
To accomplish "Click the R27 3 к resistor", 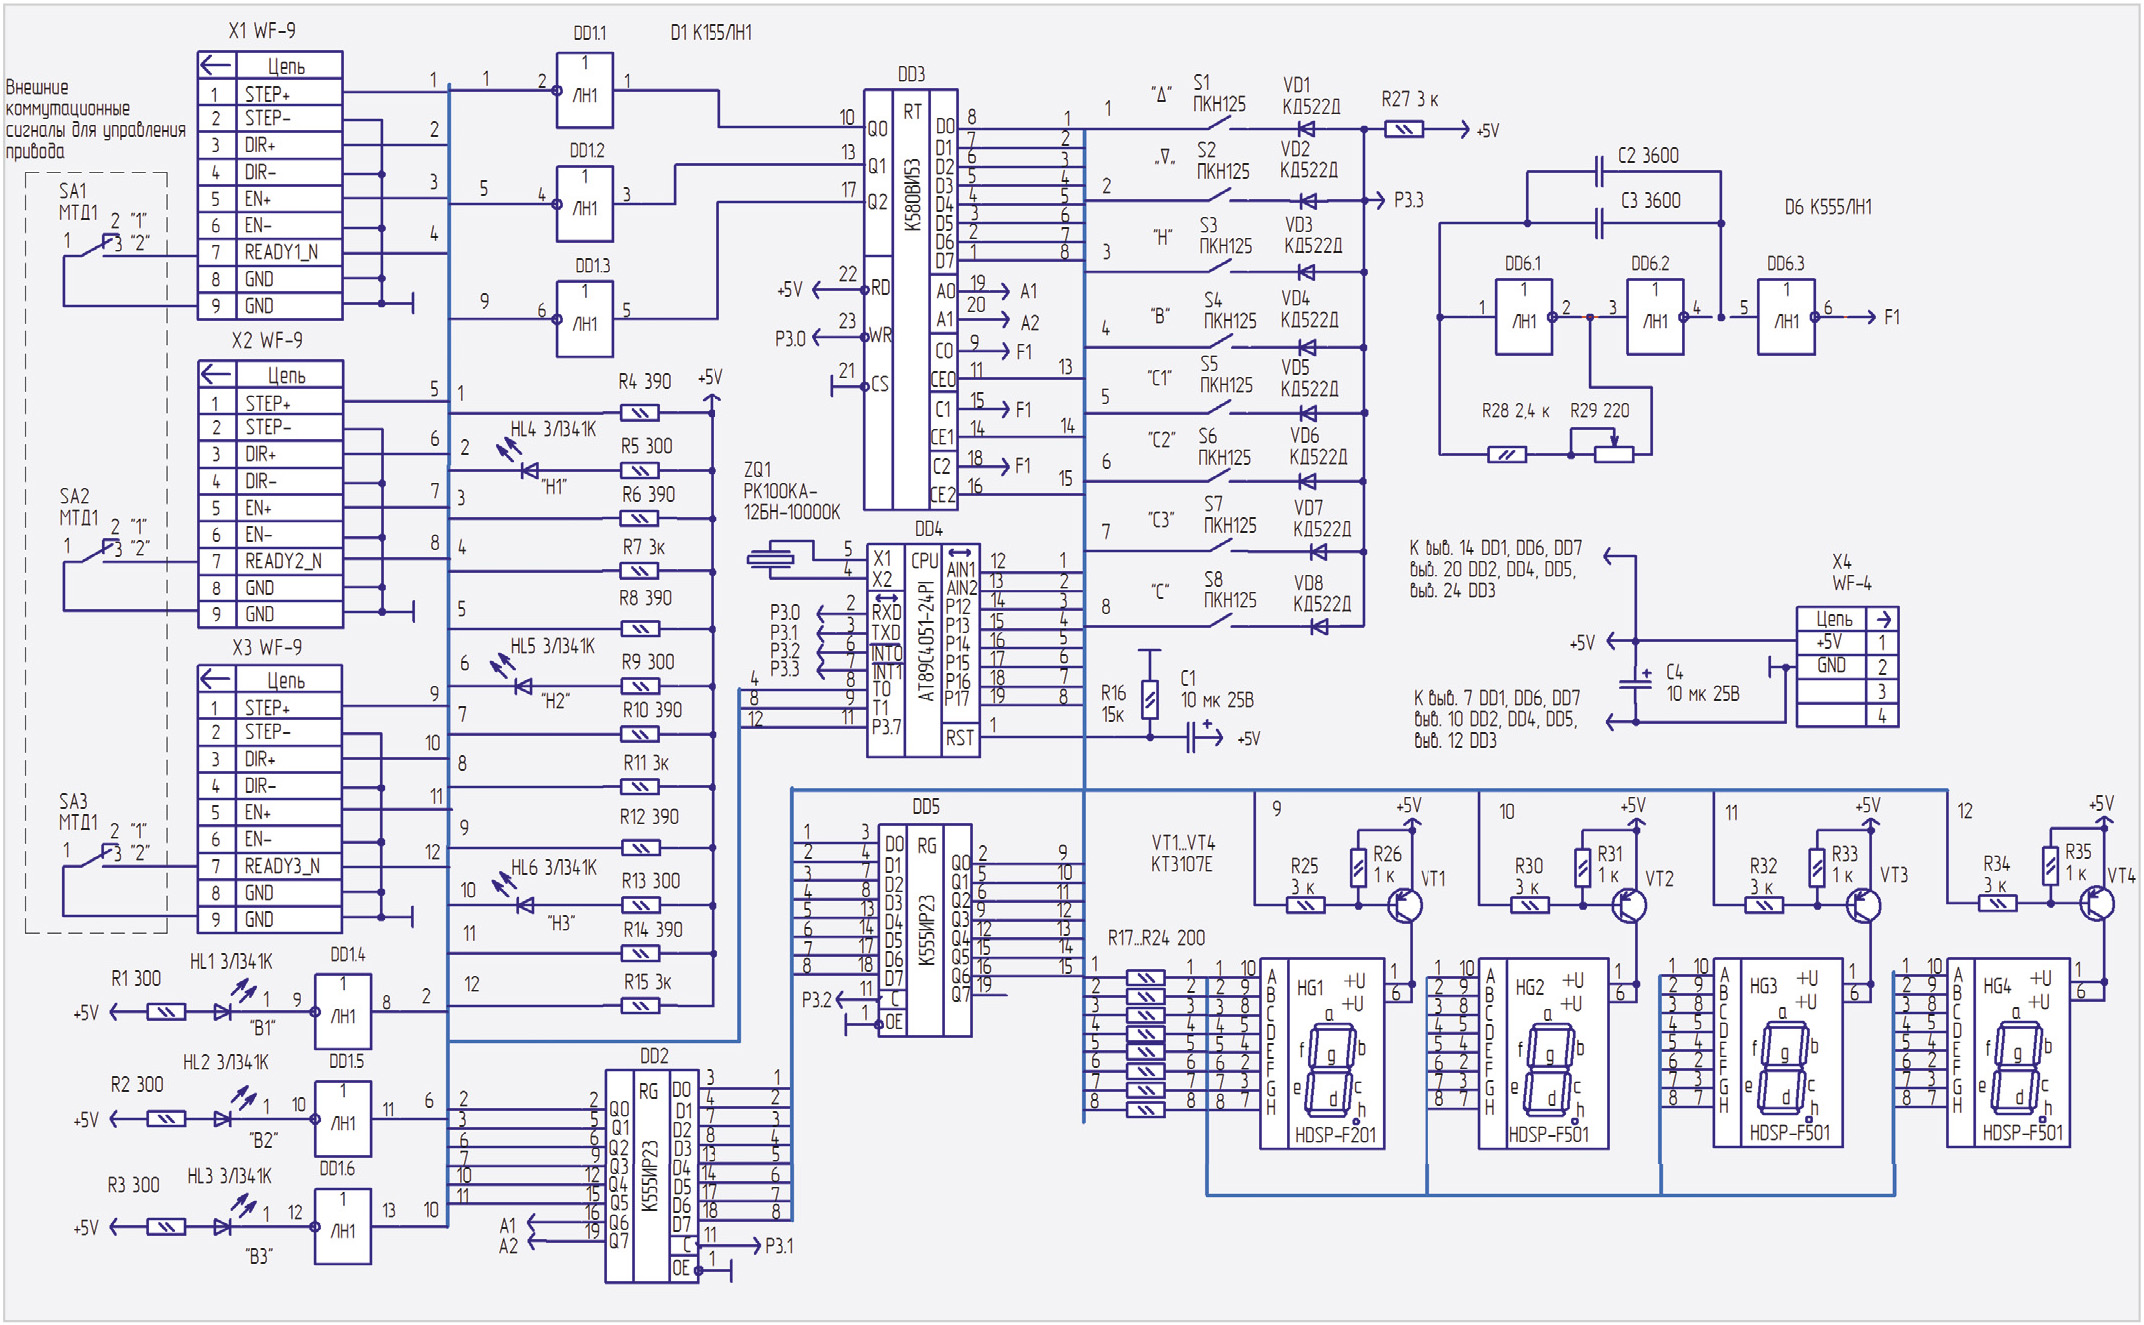I will (x=1403, y=129).
